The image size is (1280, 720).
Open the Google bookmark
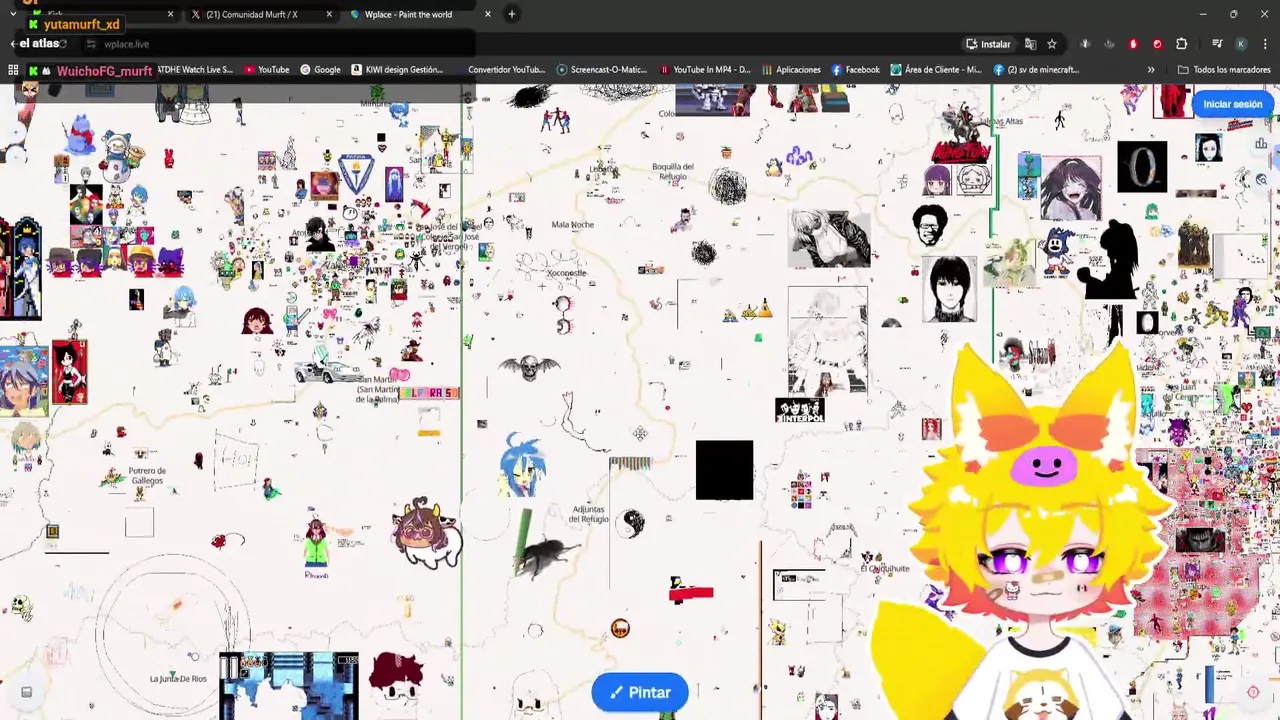(x=320, y=70)
